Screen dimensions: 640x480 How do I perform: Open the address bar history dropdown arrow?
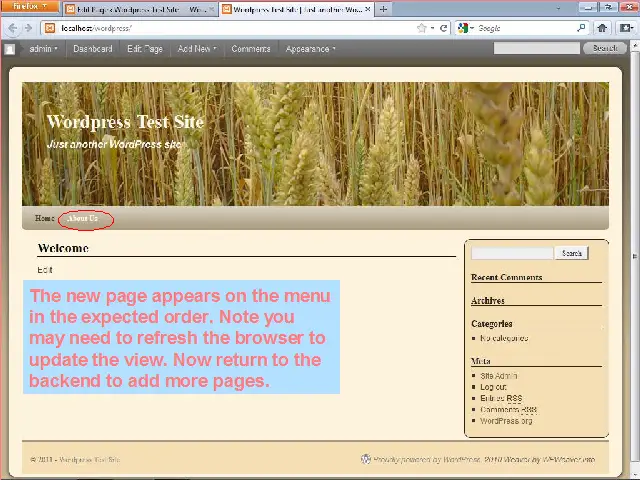tap(432, 28)
